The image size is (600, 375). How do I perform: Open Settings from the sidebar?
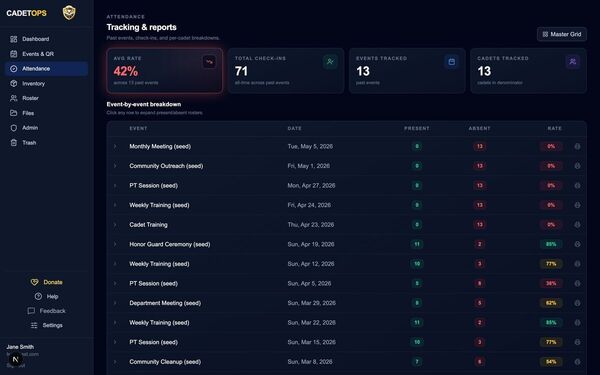point(47,325)
